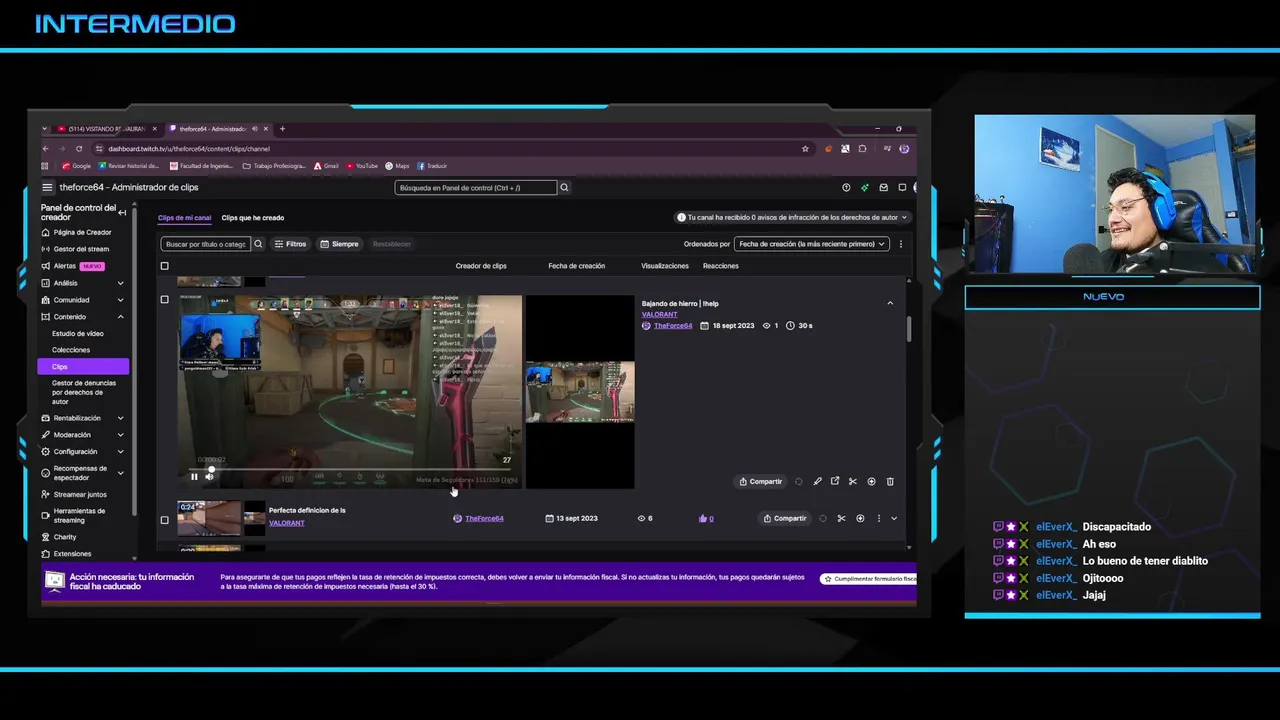Image resolution: width=1280 pixels, height=720 pixels.
Task: Click plus circle on Perfecta definicion row
Action: tap(860, 518)
